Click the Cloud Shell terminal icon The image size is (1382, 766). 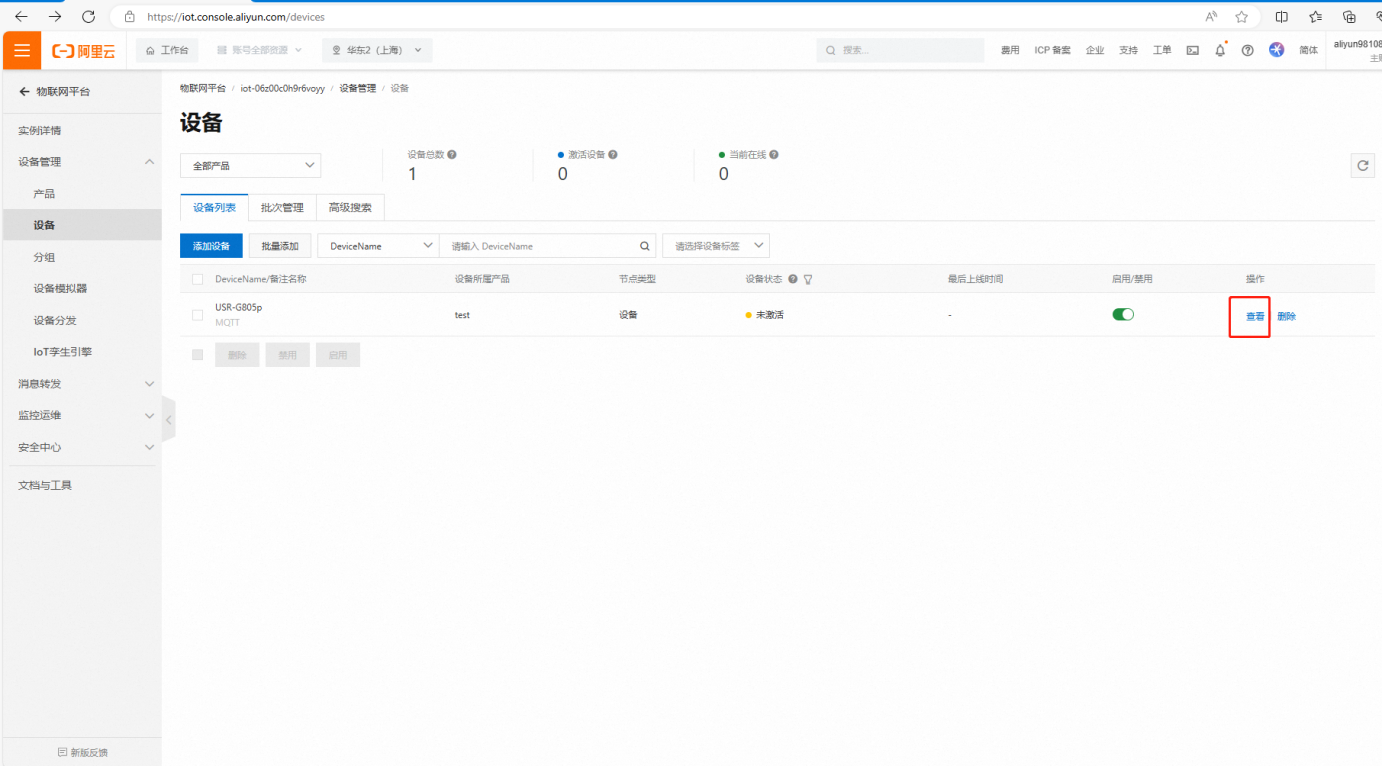point(1192,50)
